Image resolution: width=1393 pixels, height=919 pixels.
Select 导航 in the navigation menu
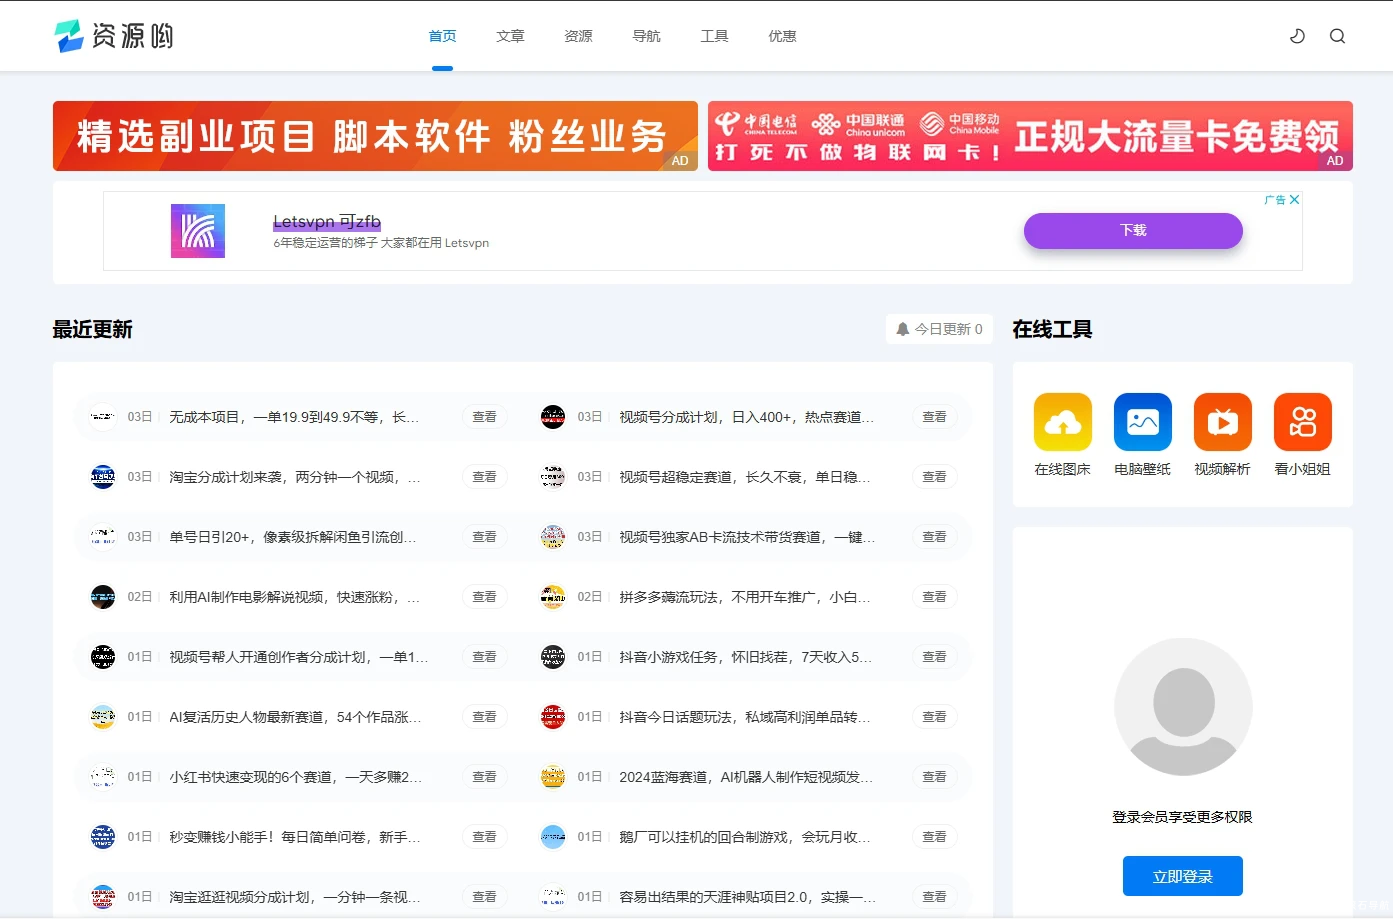pos(646,36)
